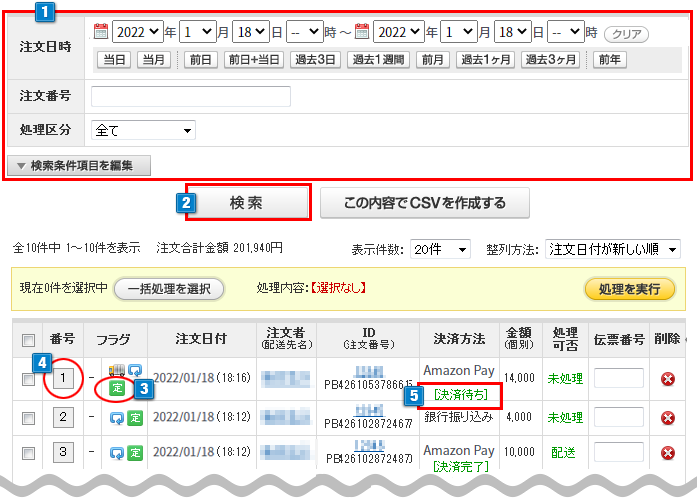Viewport: 698px width, 500px height.
Task: Click the 前年 quick date button
Action: click(x=610, y=60)
